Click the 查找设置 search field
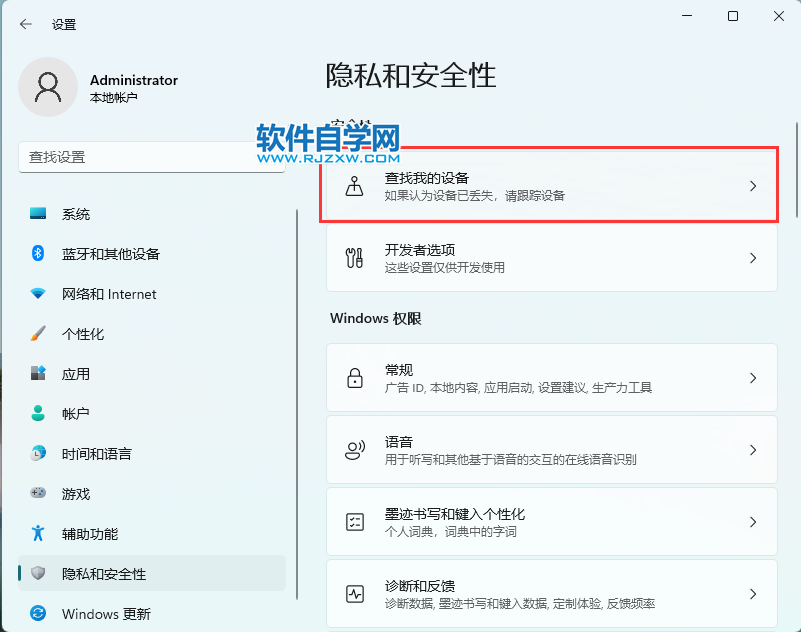Viewport: 801px width, 632px height. 152,157
